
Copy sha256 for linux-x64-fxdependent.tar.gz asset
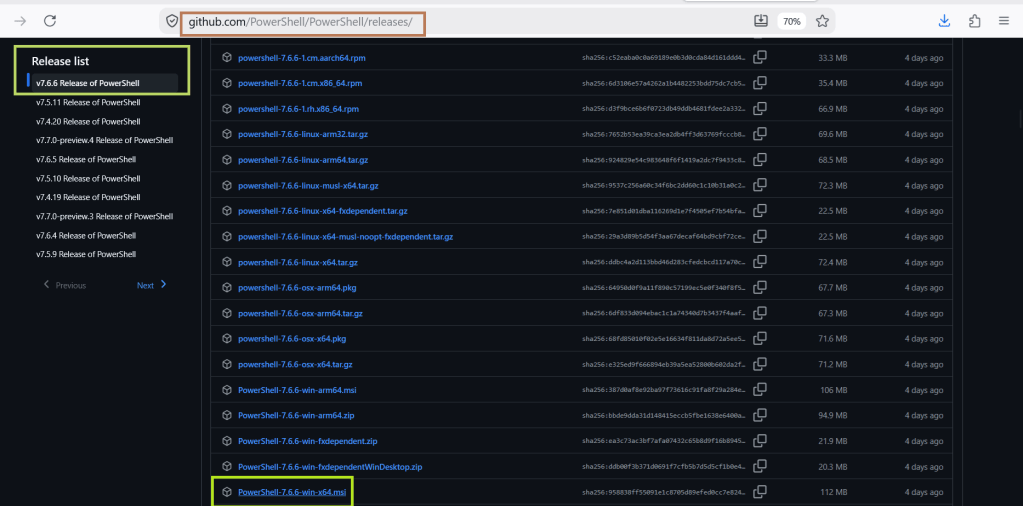point(759,211)
